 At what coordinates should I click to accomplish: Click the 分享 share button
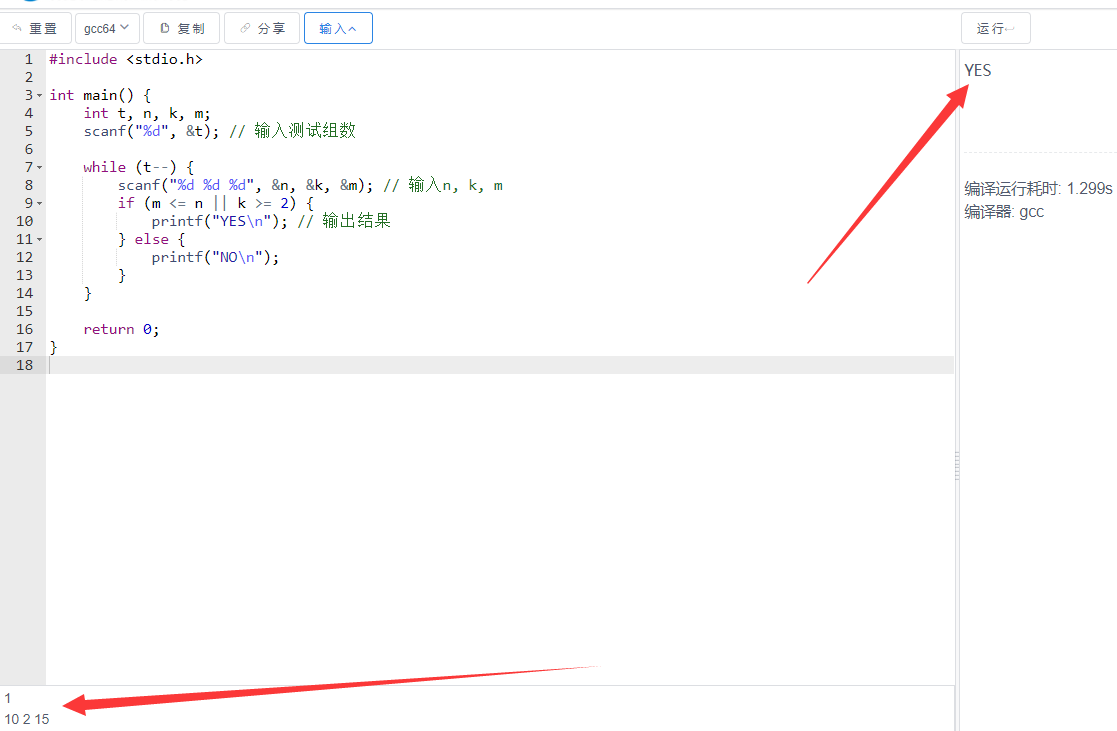pos(262,28)
